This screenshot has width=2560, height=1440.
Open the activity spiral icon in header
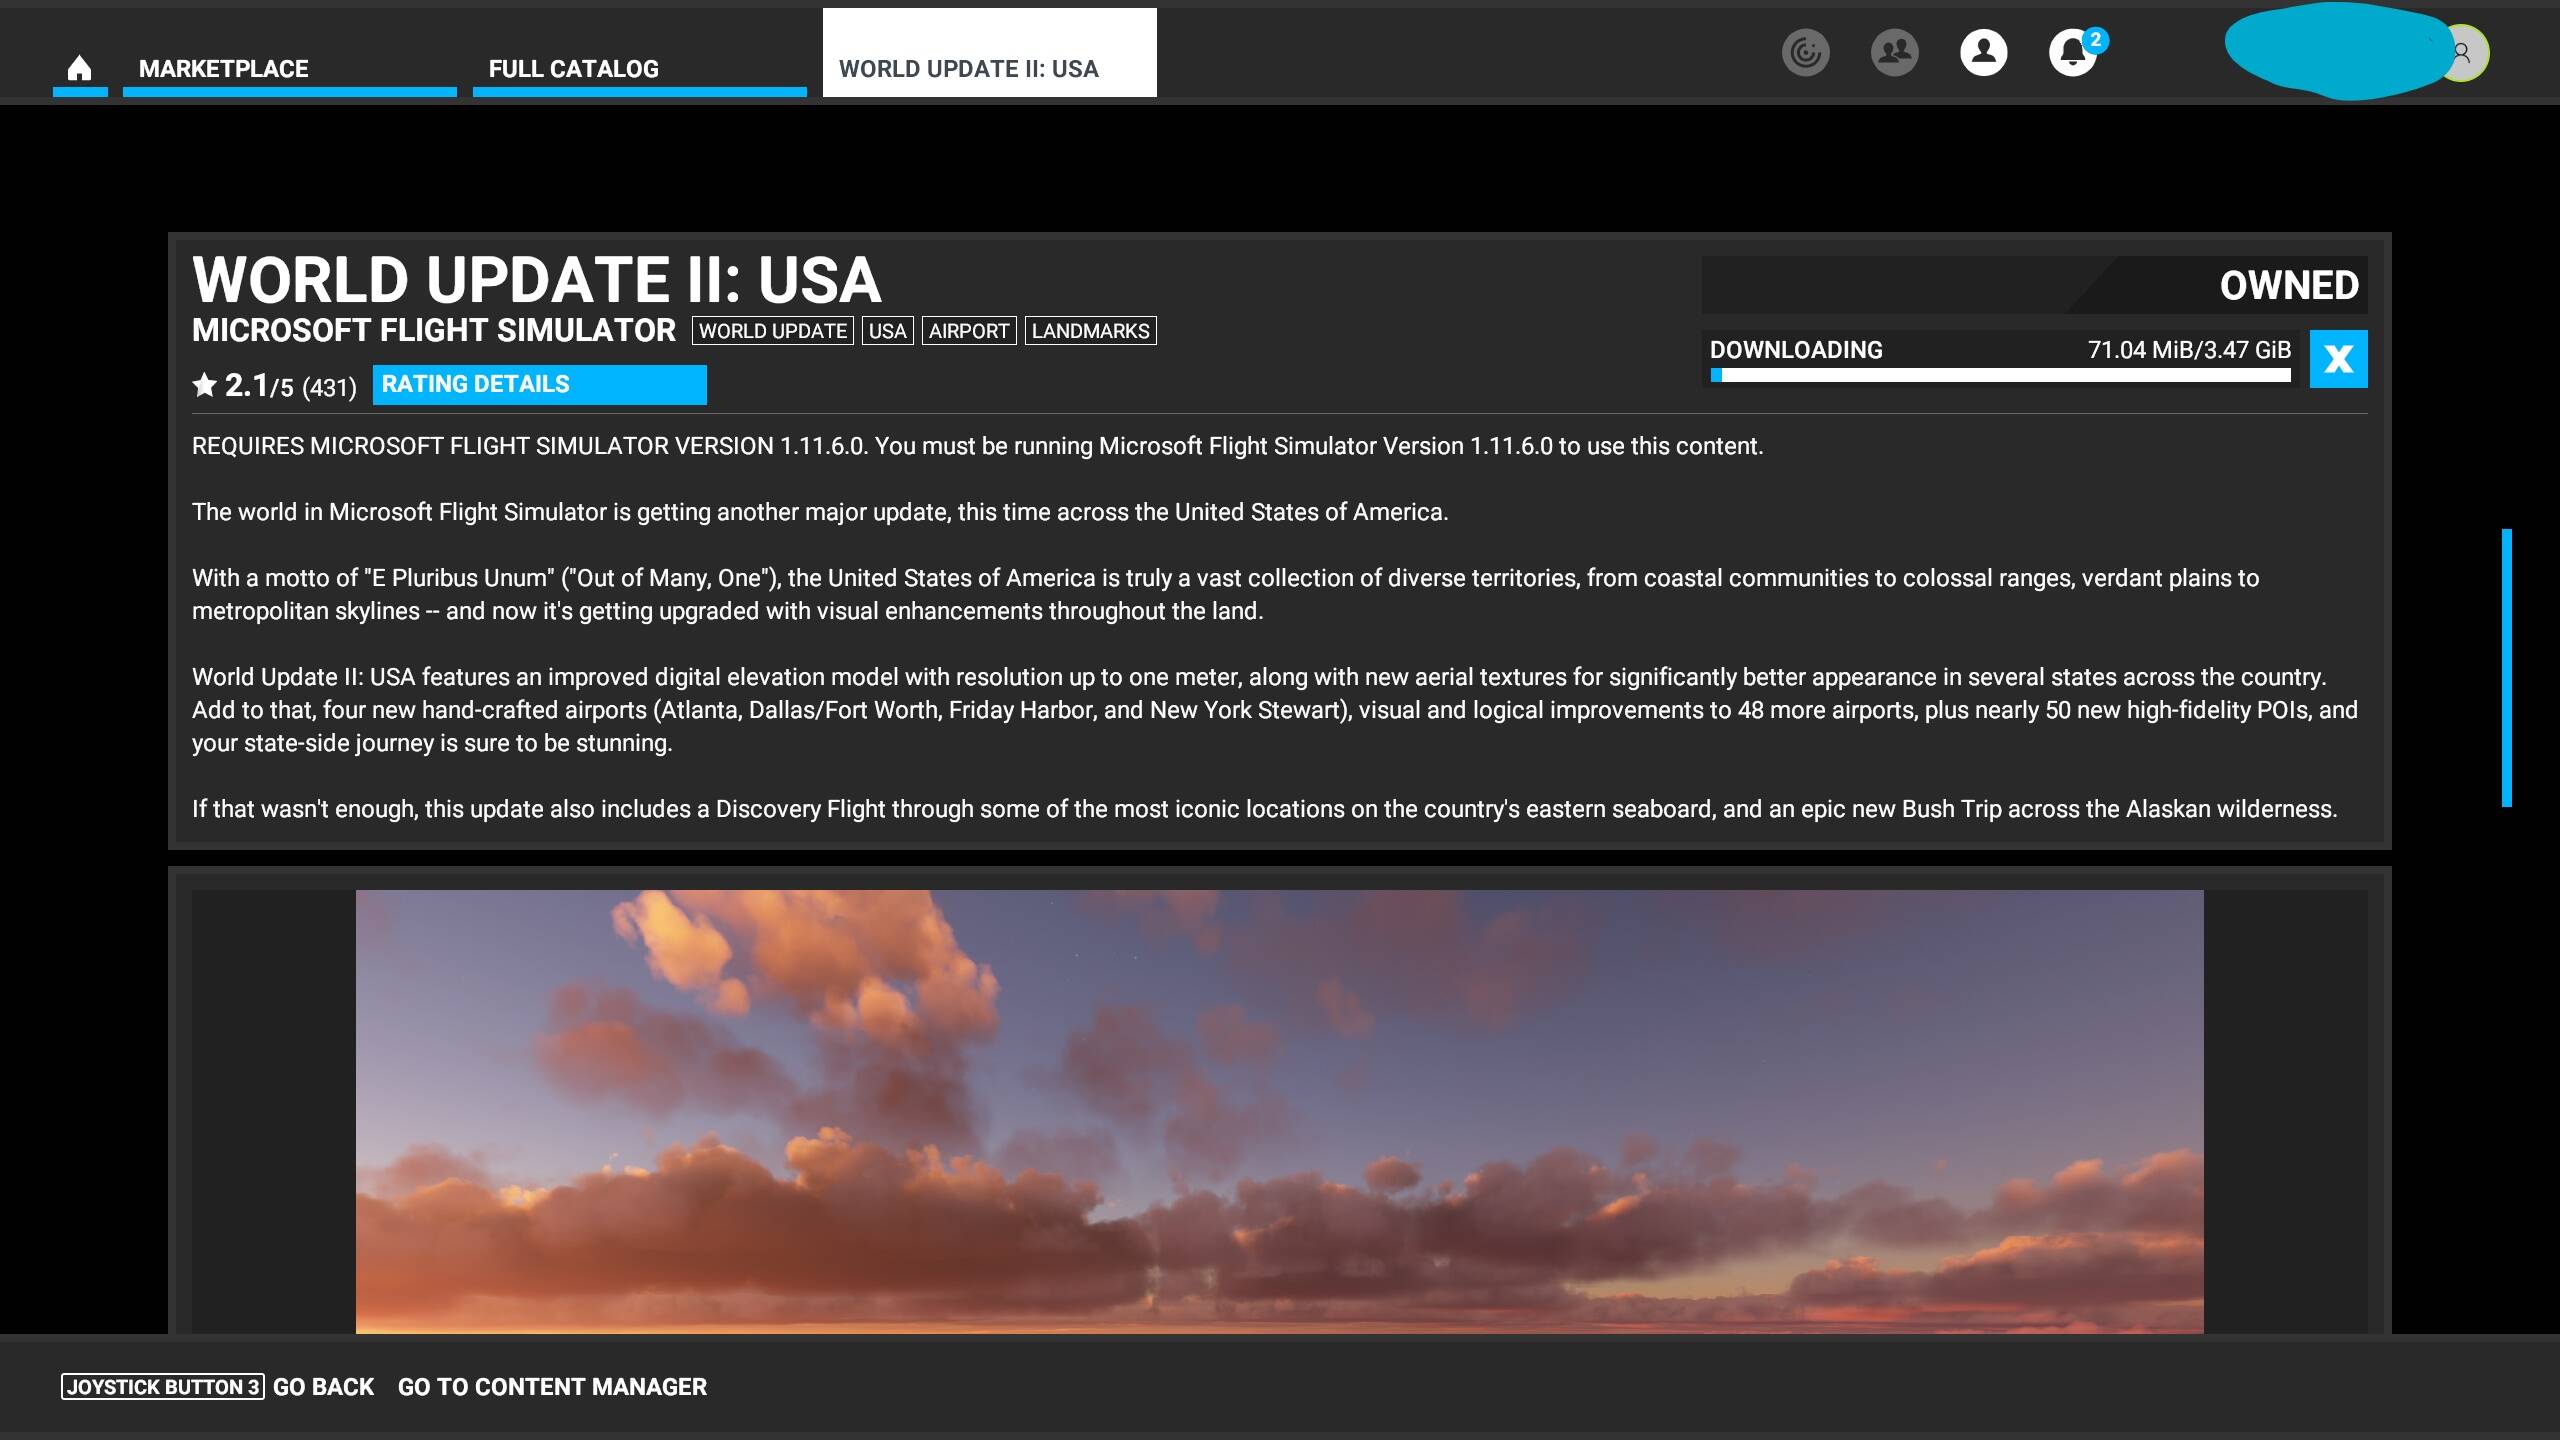[x=1805, y=52]
